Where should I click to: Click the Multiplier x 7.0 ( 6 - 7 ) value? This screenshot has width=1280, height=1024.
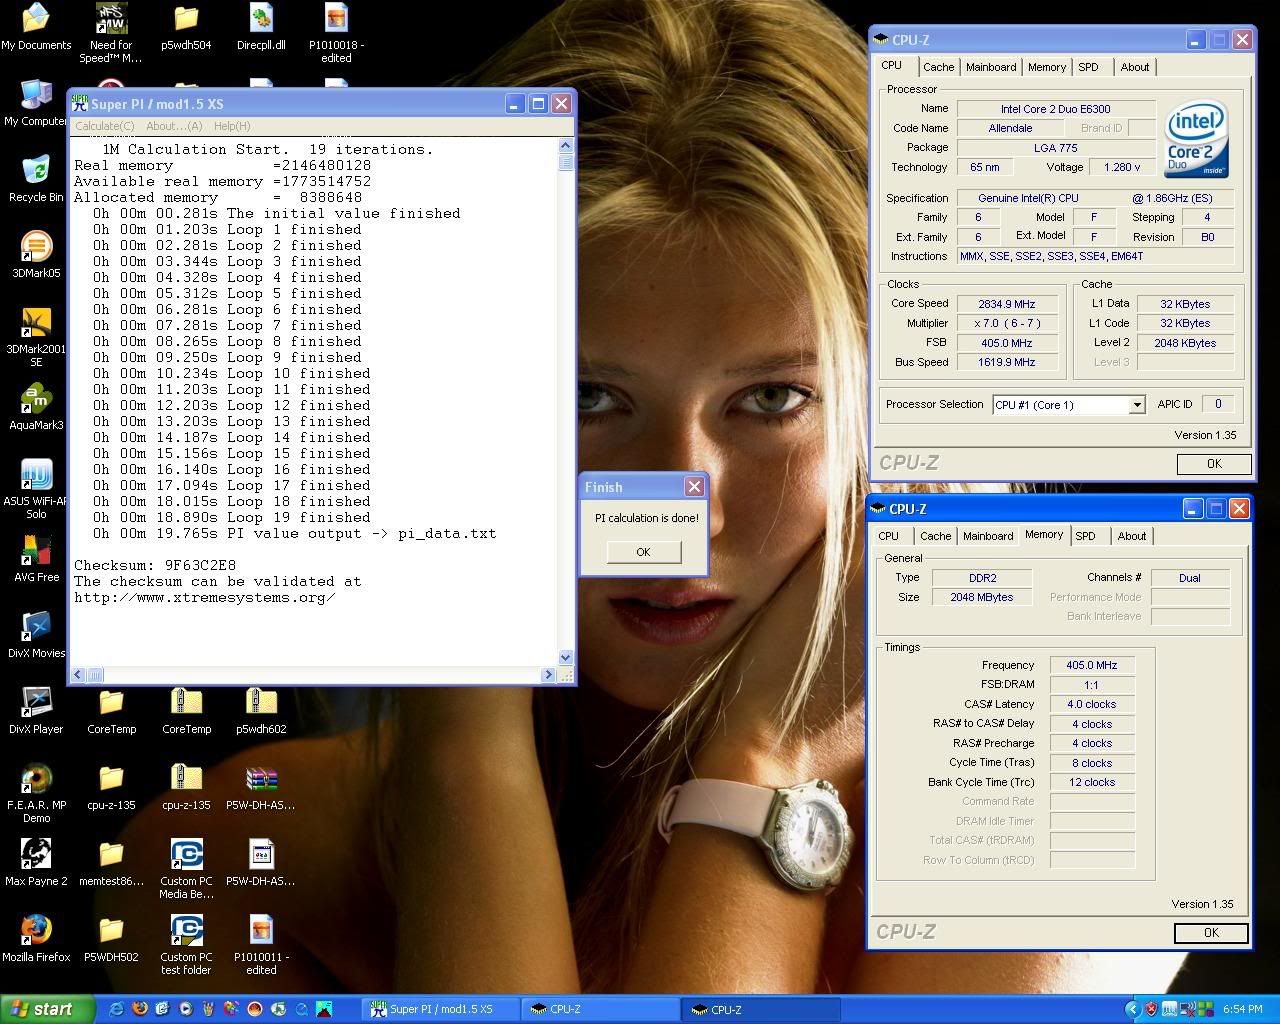coord(1007,323)
